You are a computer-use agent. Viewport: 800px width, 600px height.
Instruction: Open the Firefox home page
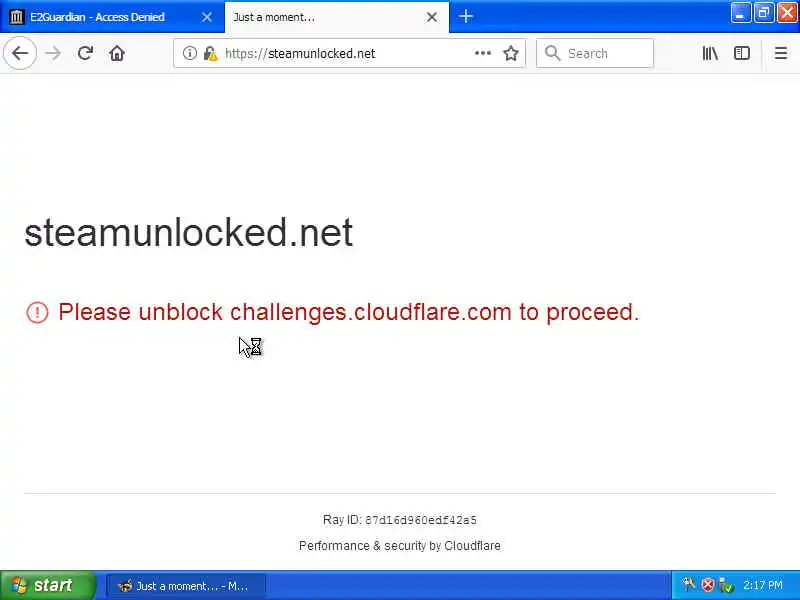pos(117,53)
